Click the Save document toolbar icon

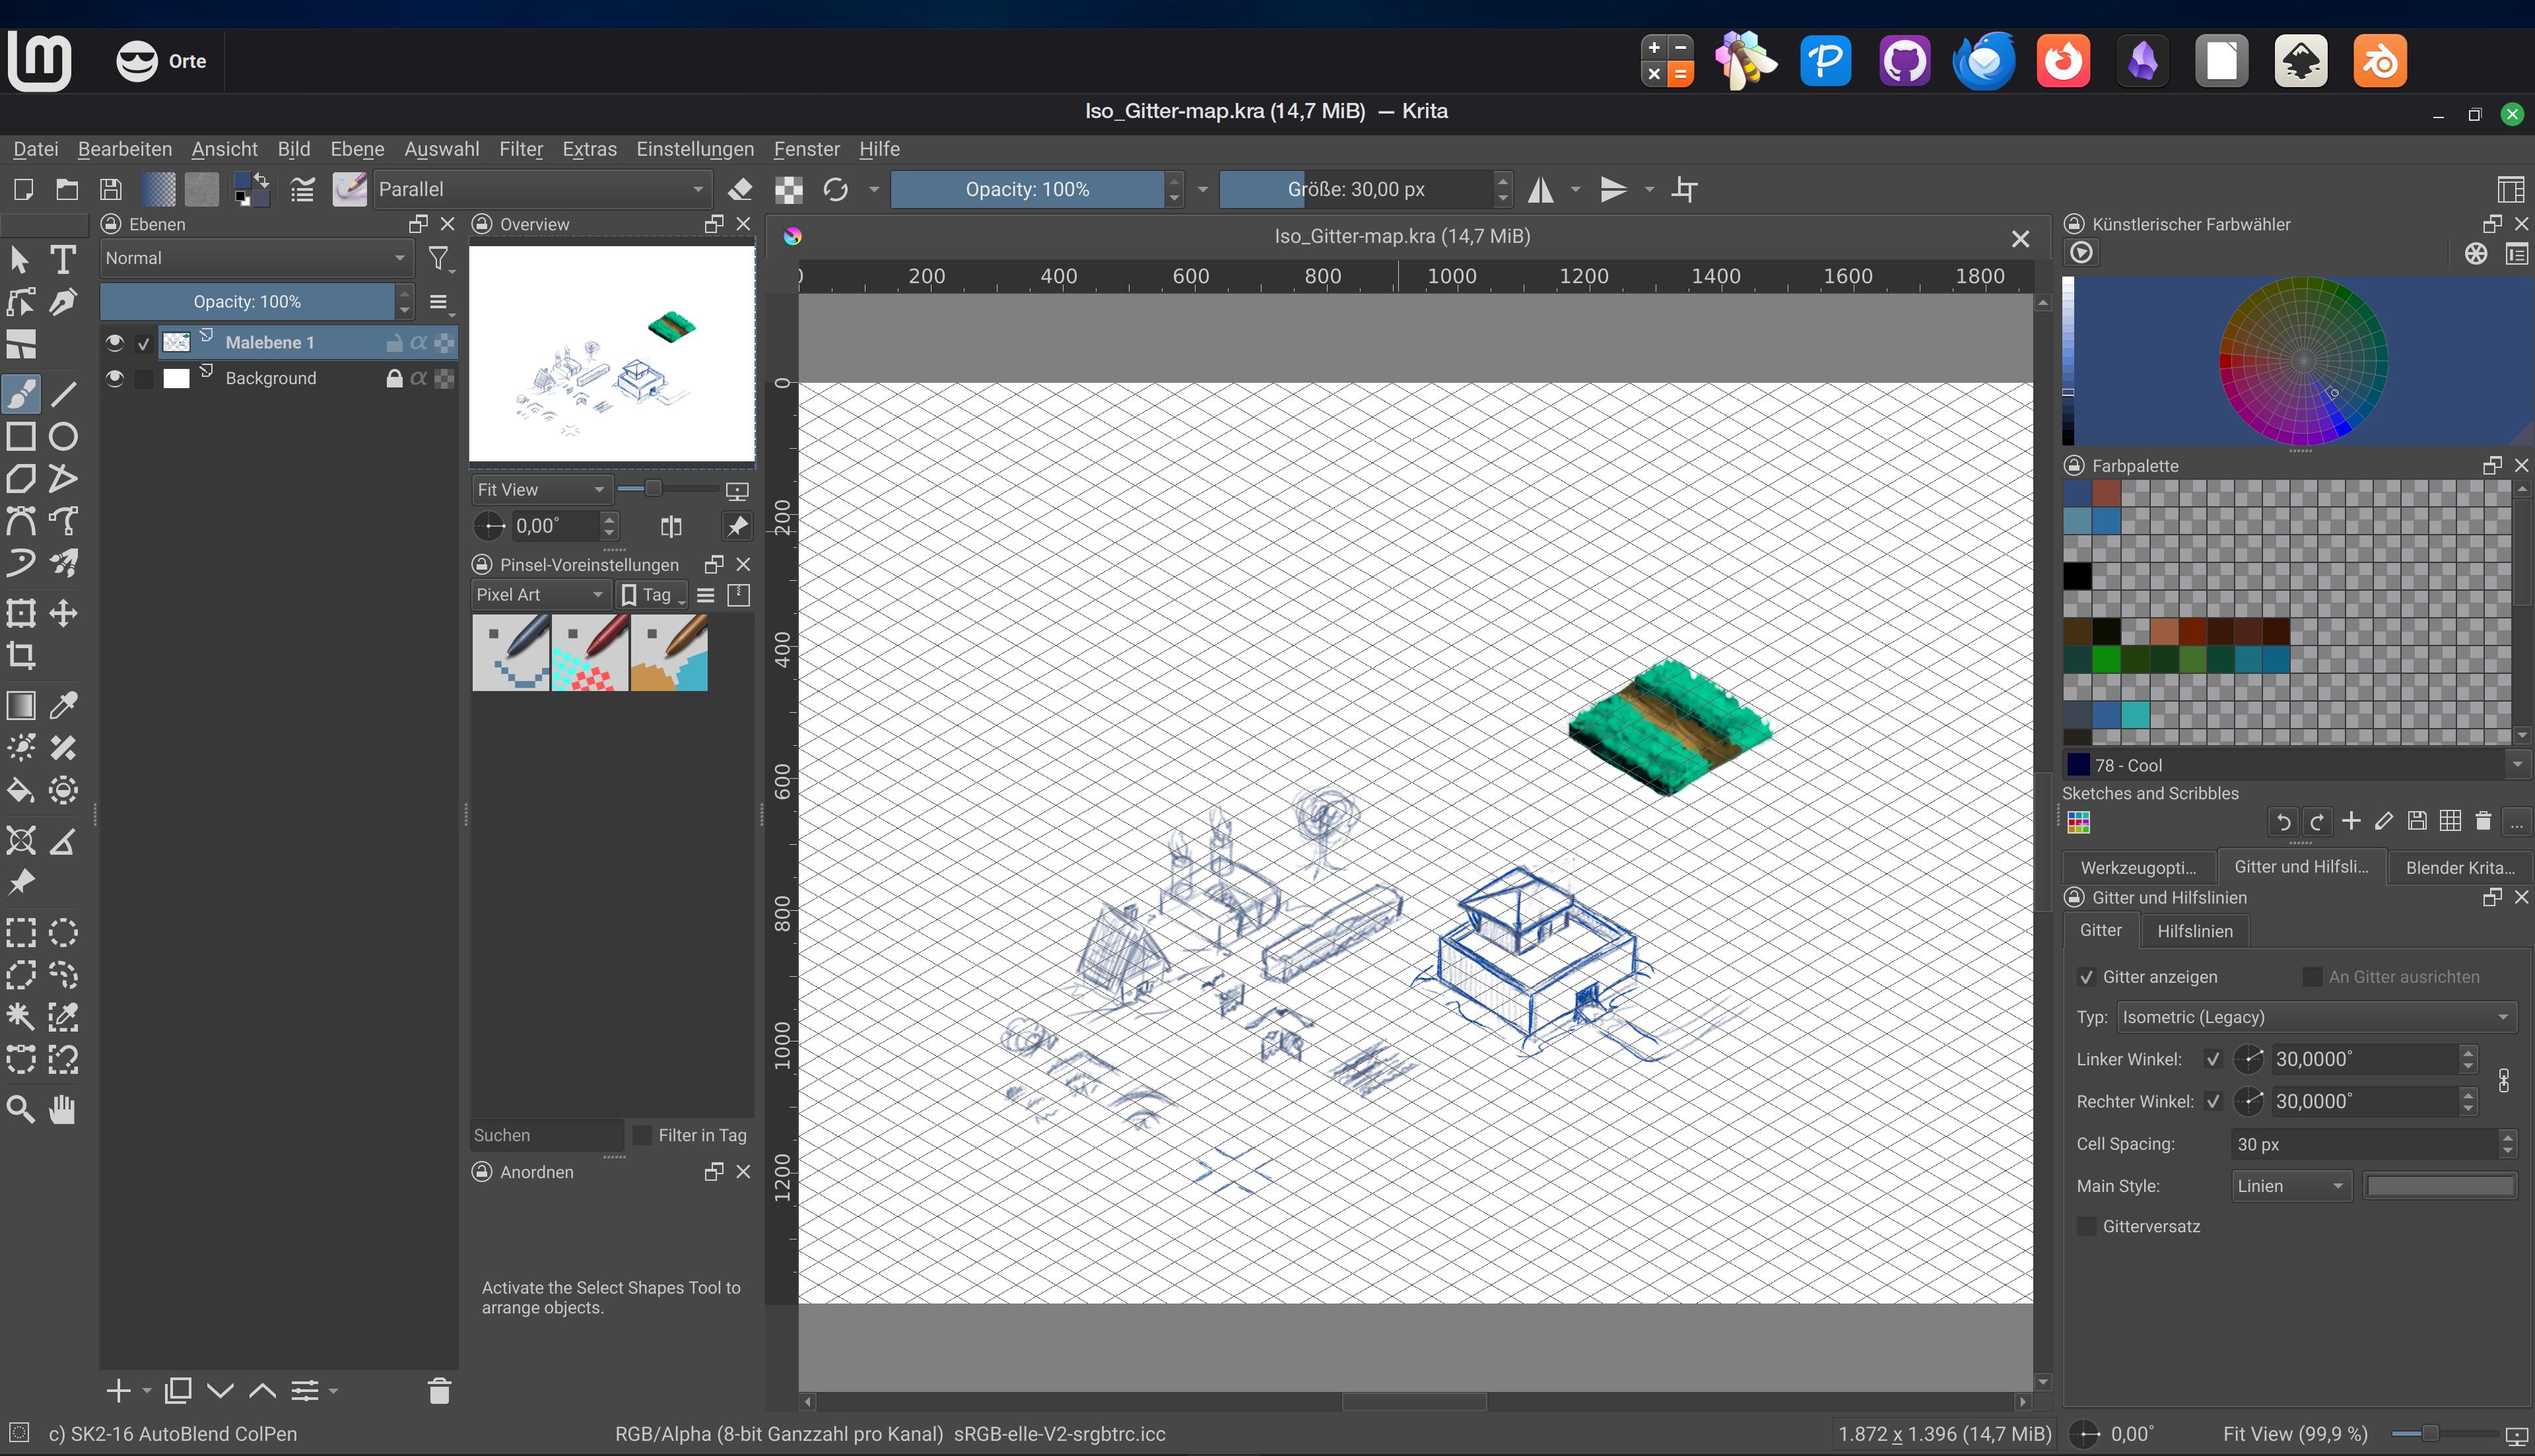click(x=110, y=189)
